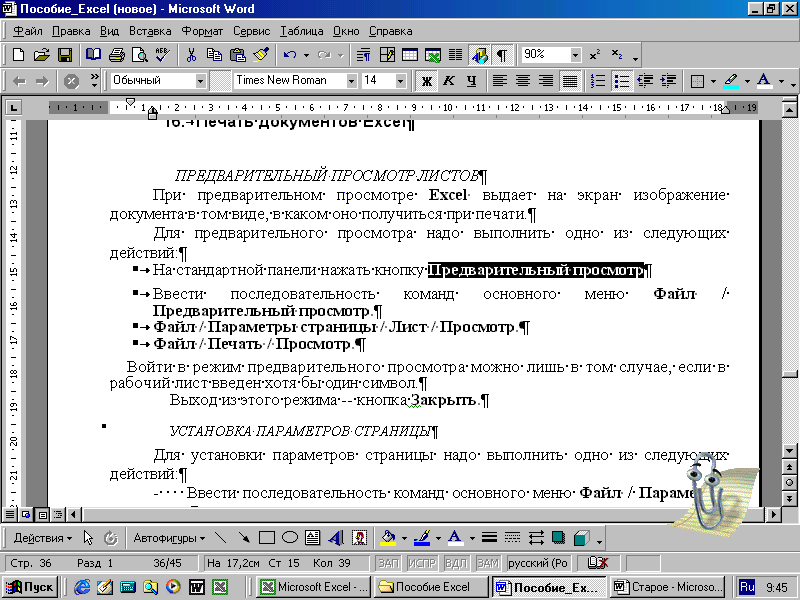Toggle the numbered list
This screenshot has height=600, width=800.
(597, 81)
